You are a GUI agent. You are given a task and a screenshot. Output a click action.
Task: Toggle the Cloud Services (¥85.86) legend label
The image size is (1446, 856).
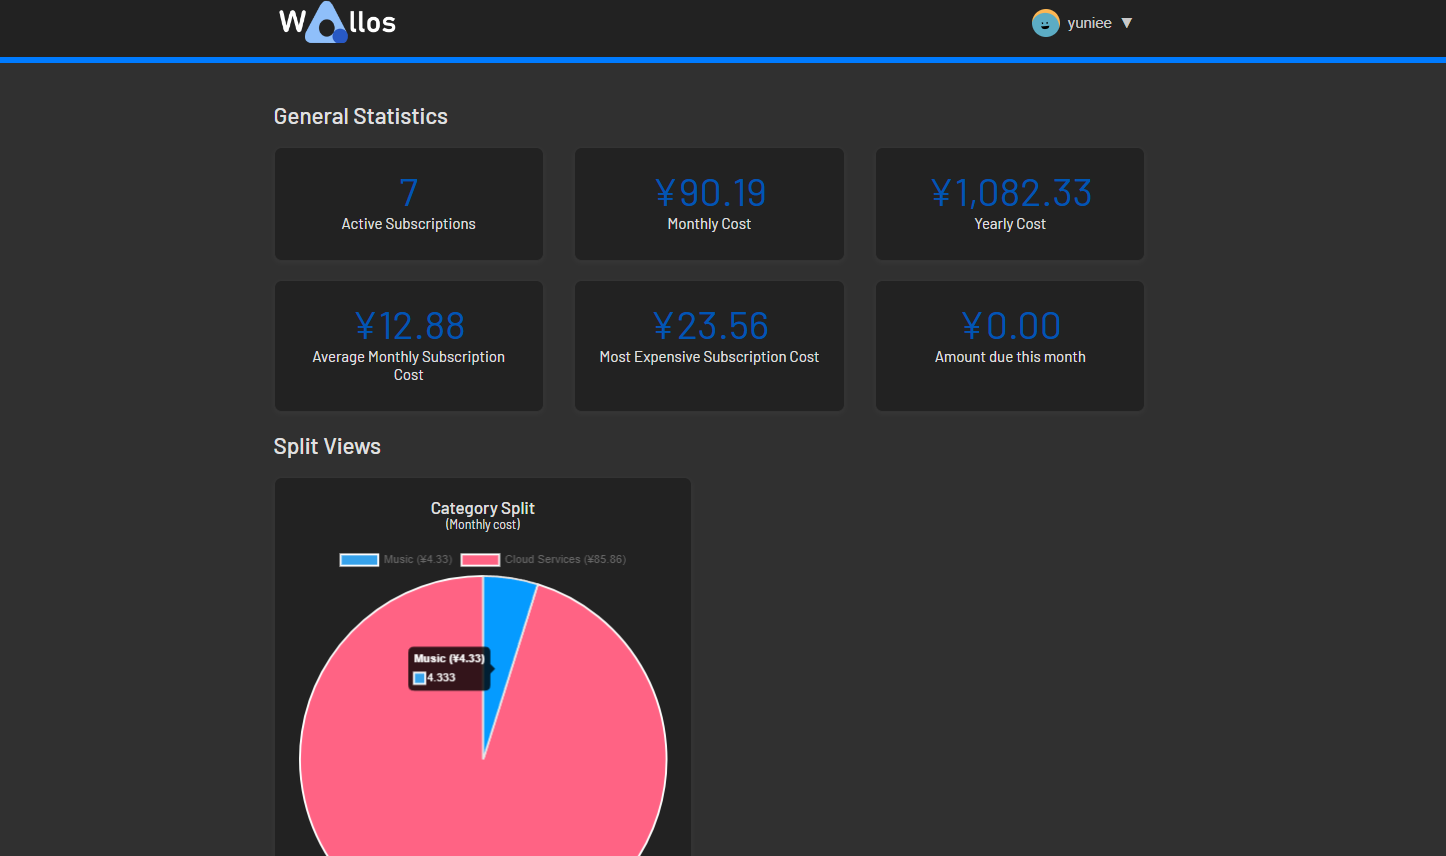click(x=565, y=560)
